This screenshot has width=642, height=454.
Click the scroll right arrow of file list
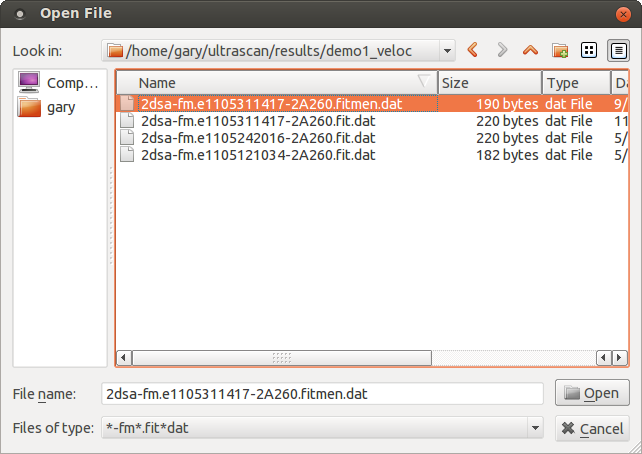[x=620, y=357]
